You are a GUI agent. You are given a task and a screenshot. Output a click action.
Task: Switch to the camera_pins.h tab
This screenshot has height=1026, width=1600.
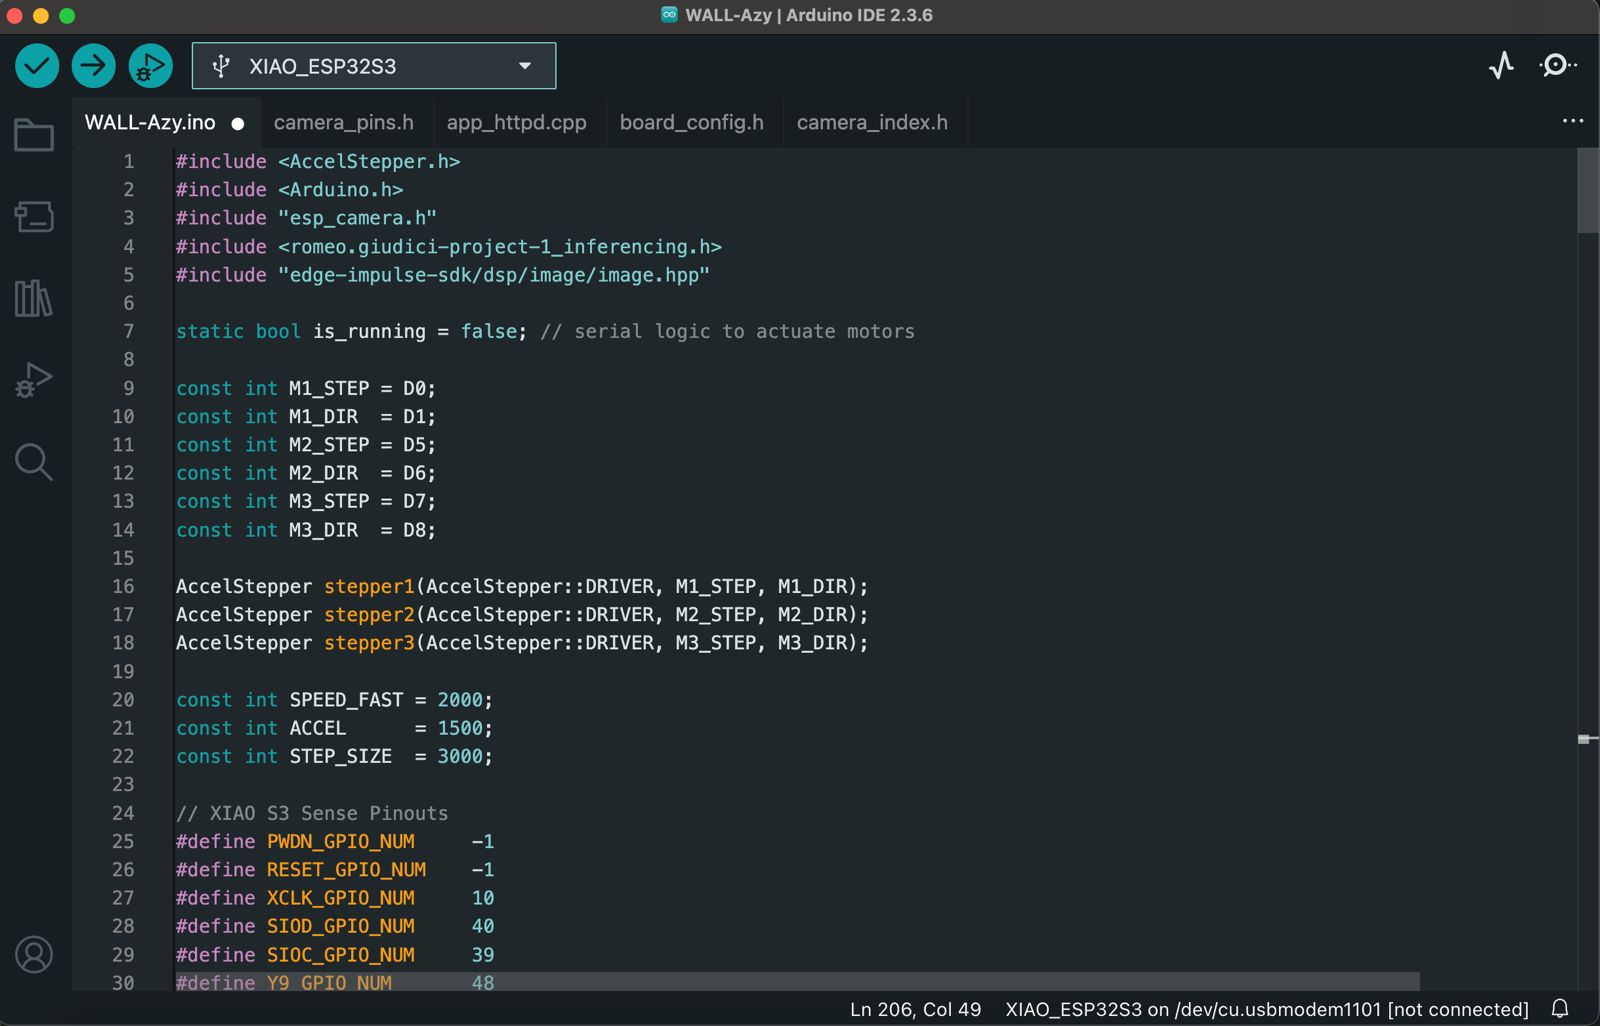343,122
